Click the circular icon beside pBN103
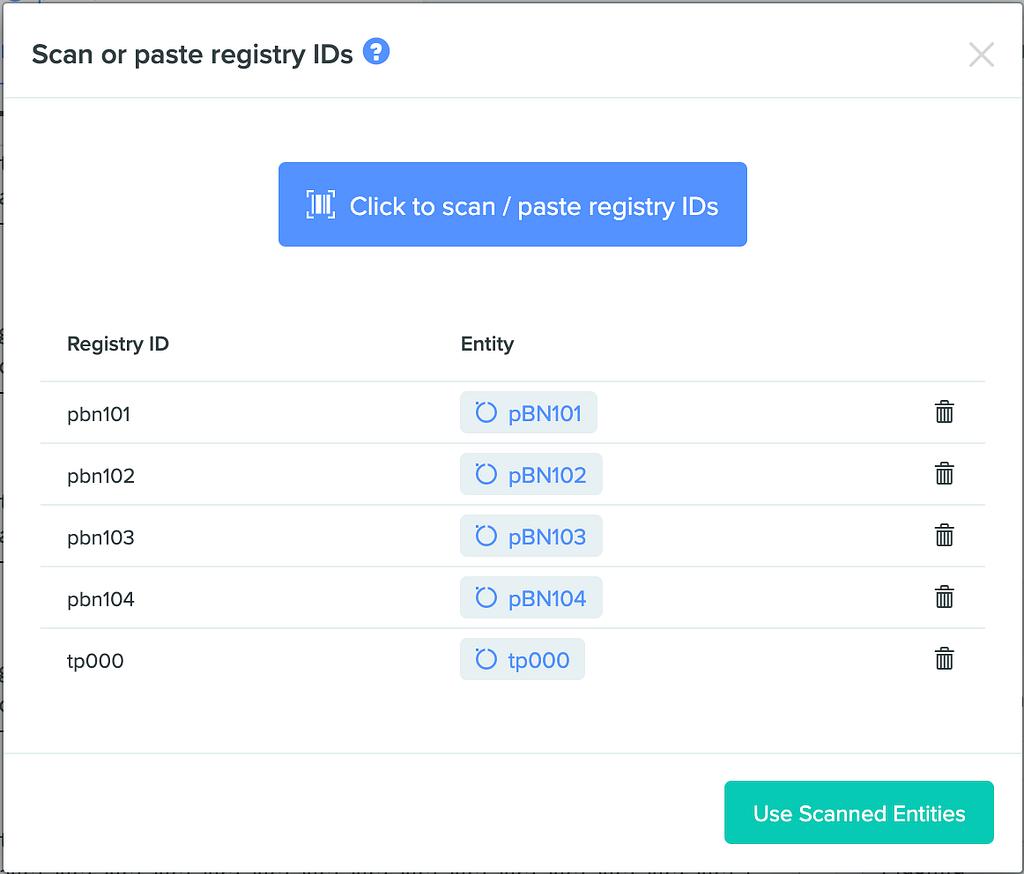 (486, 537)
